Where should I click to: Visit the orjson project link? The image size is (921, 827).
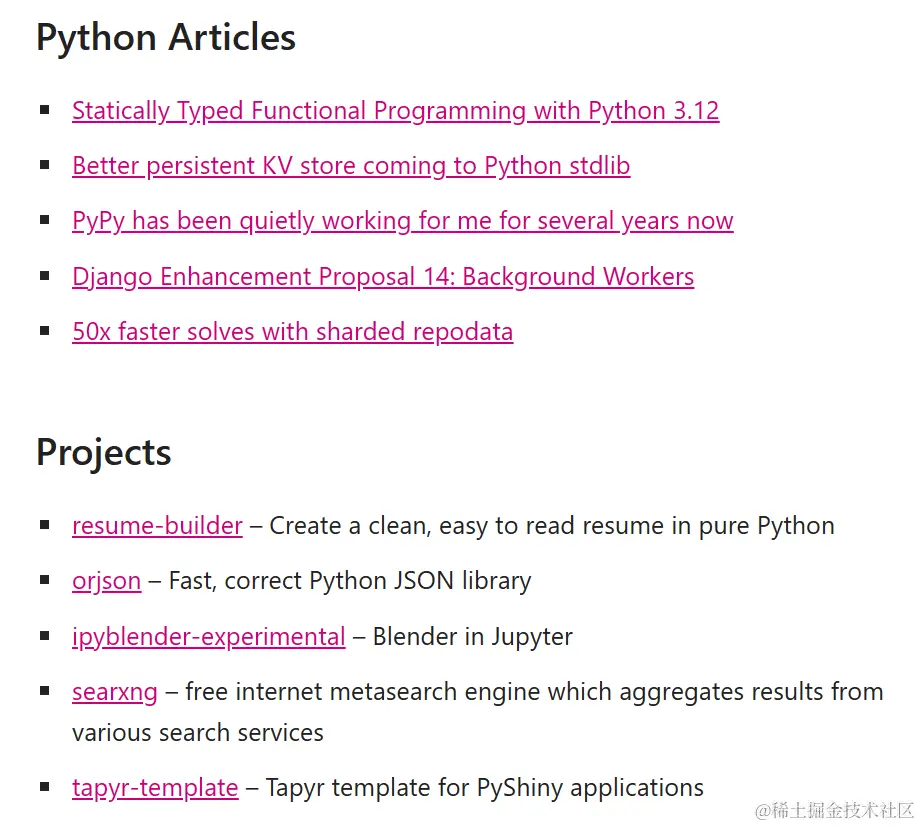107,581
